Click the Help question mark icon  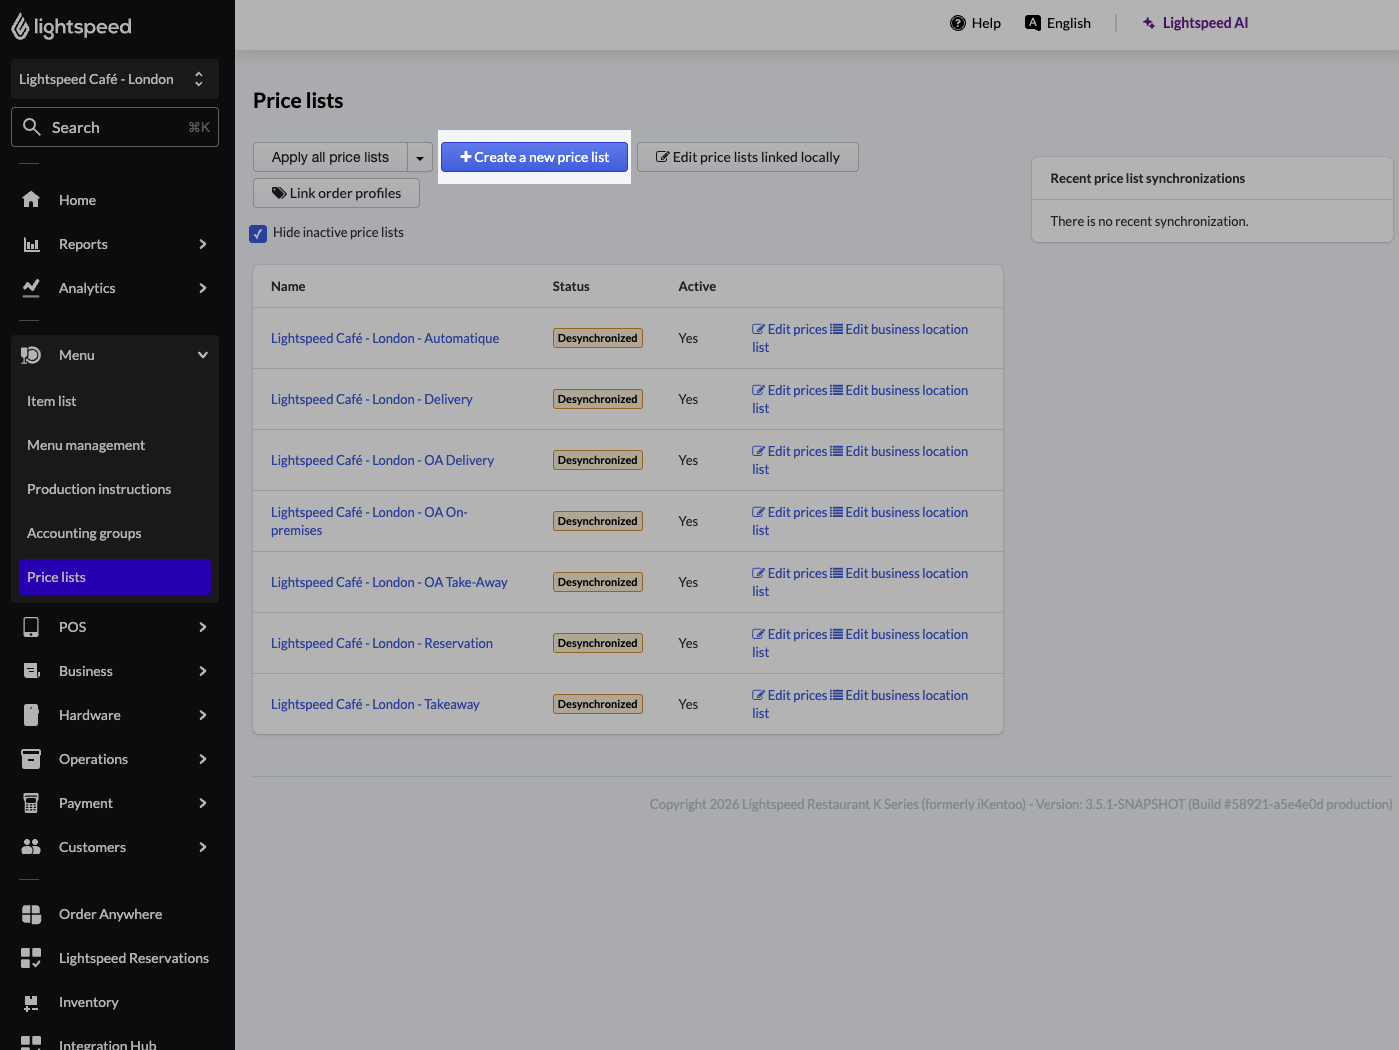(x=958, y=23)
